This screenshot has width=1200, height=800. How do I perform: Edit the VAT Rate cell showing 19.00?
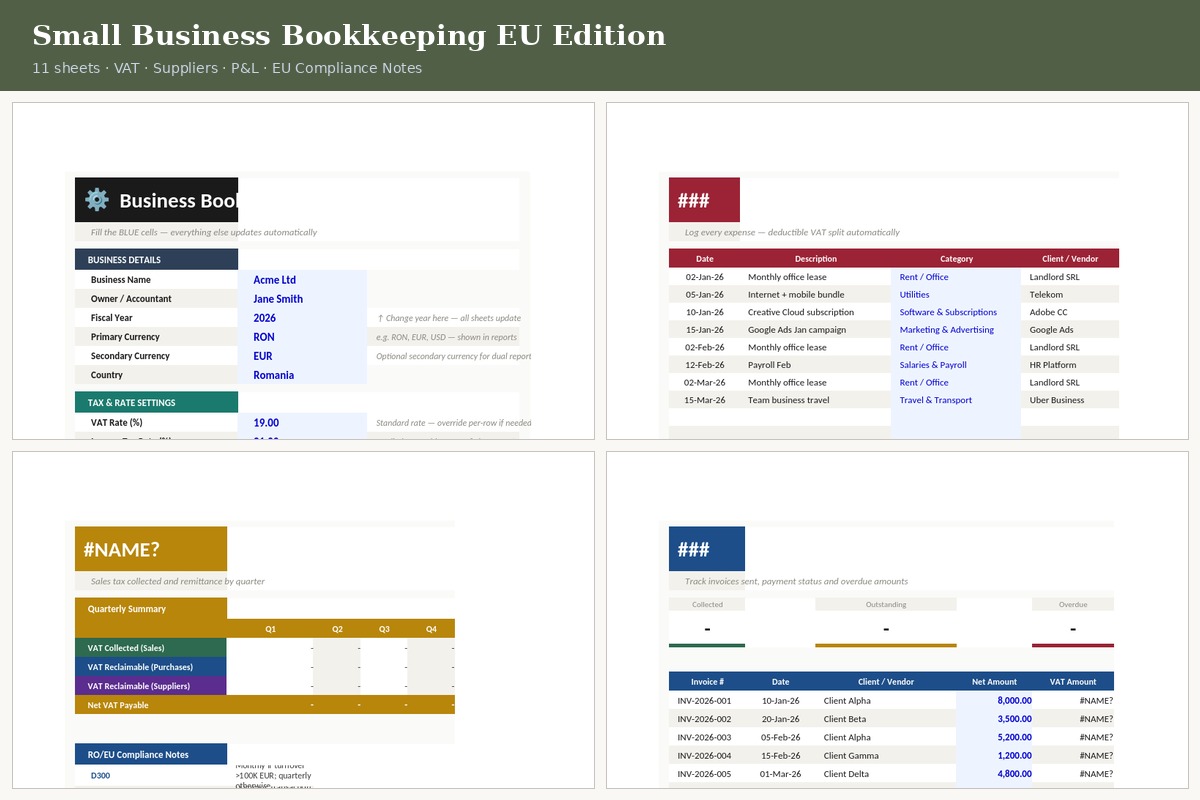[x=266, y=422]
